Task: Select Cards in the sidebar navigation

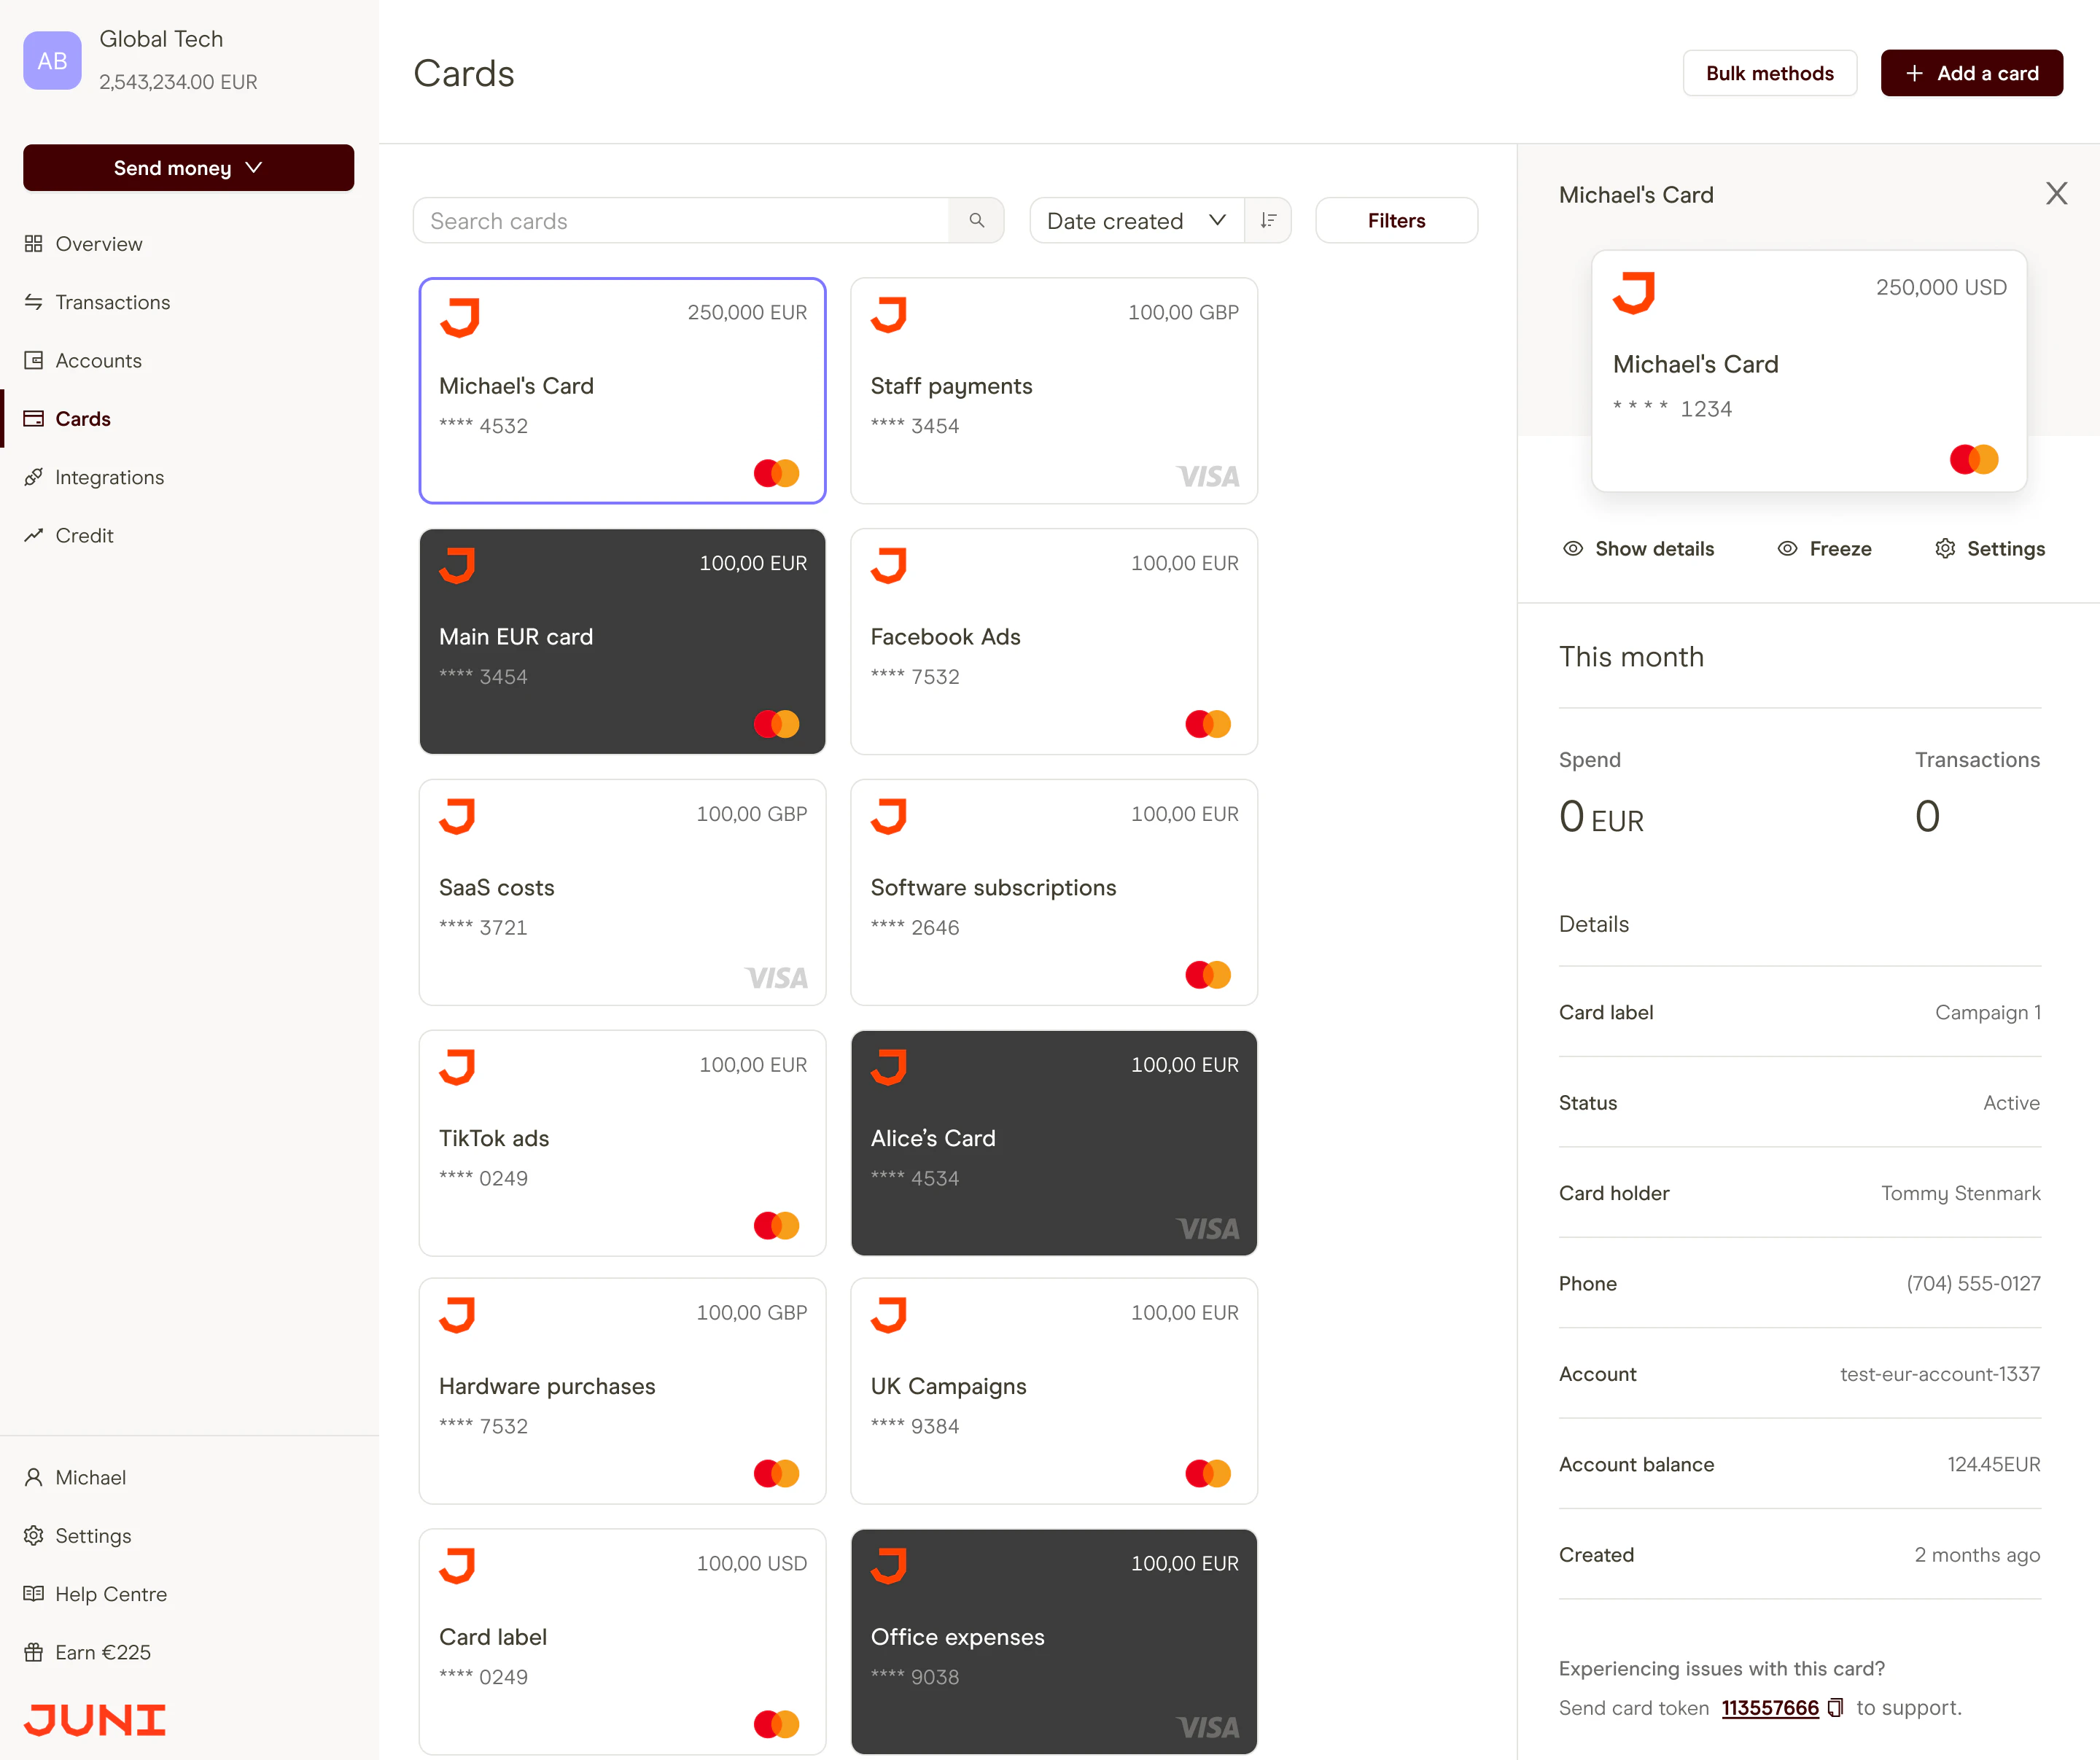Action: point(83,418)
